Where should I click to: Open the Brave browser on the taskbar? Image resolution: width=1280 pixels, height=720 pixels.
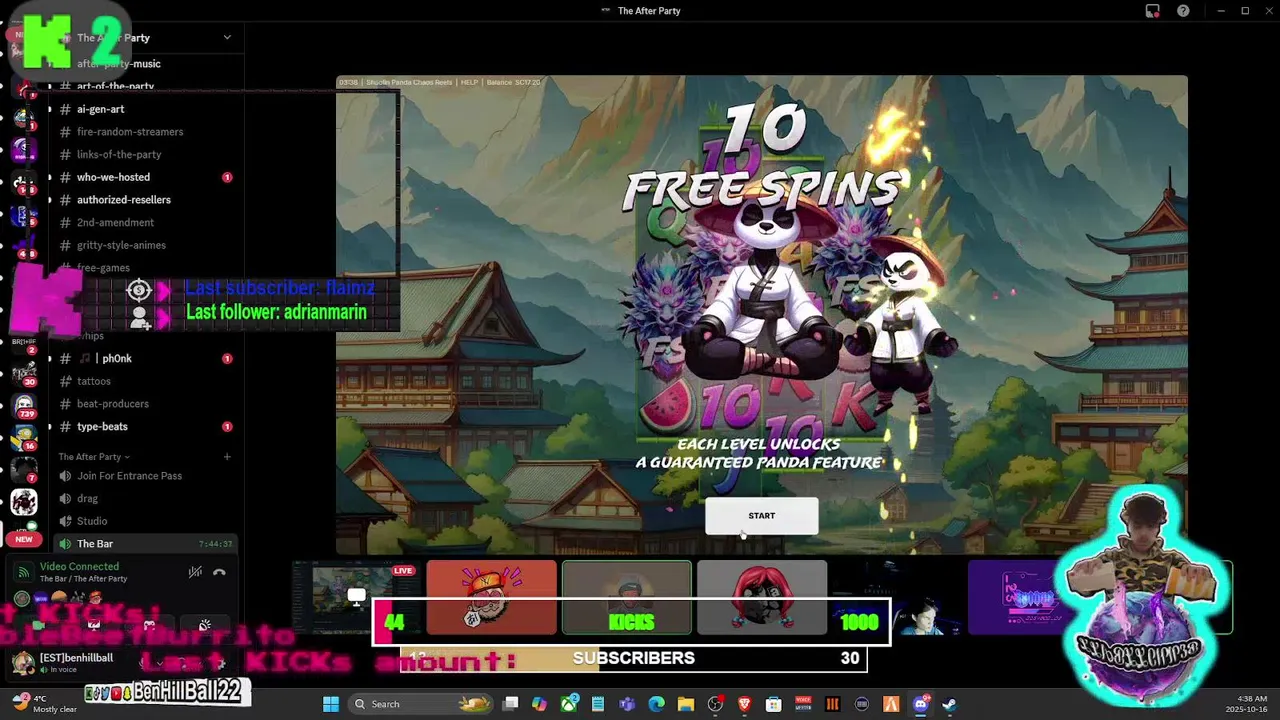744,704
